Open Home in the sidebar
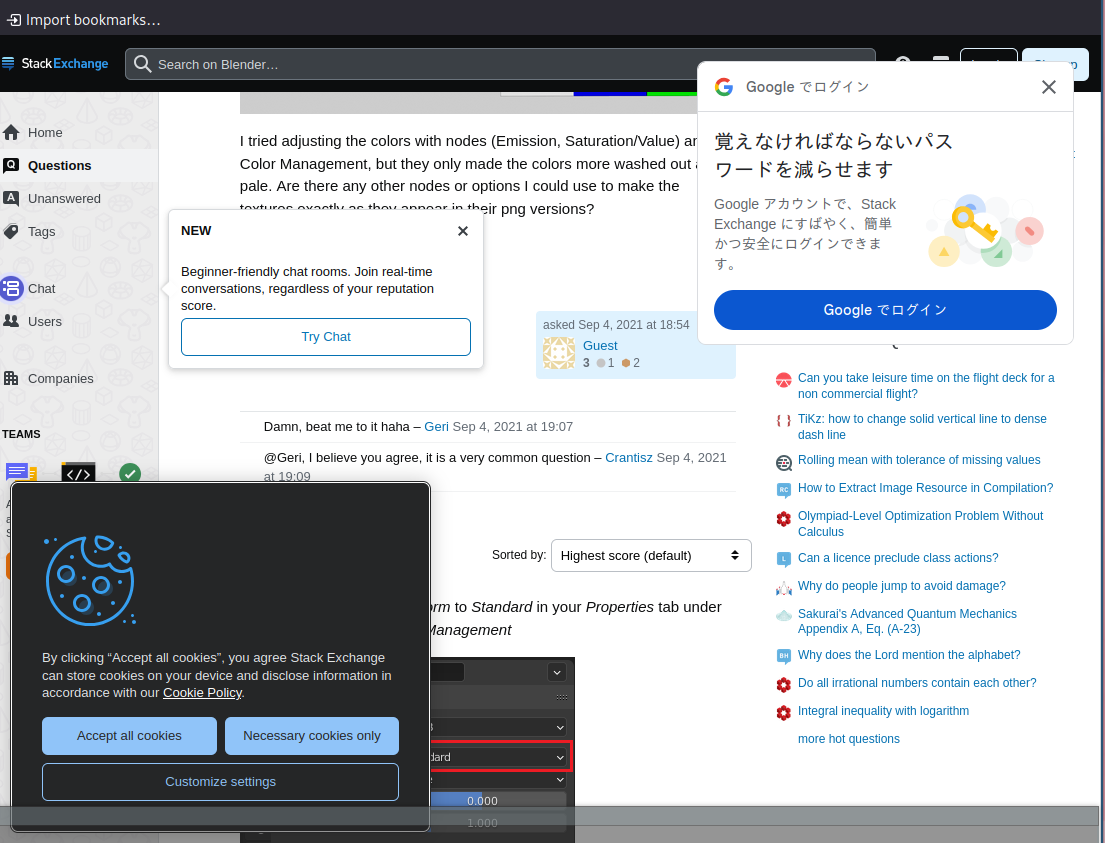This screenshot has height=843, width=1105. (45, 133)
